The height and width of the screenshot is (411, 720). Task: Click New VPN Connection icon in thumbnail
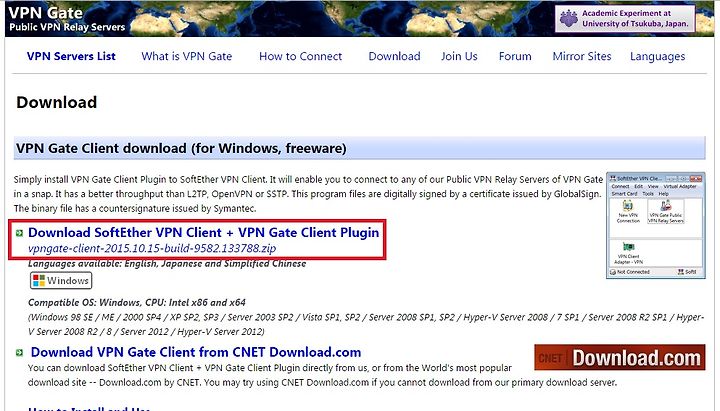point(628,212)
